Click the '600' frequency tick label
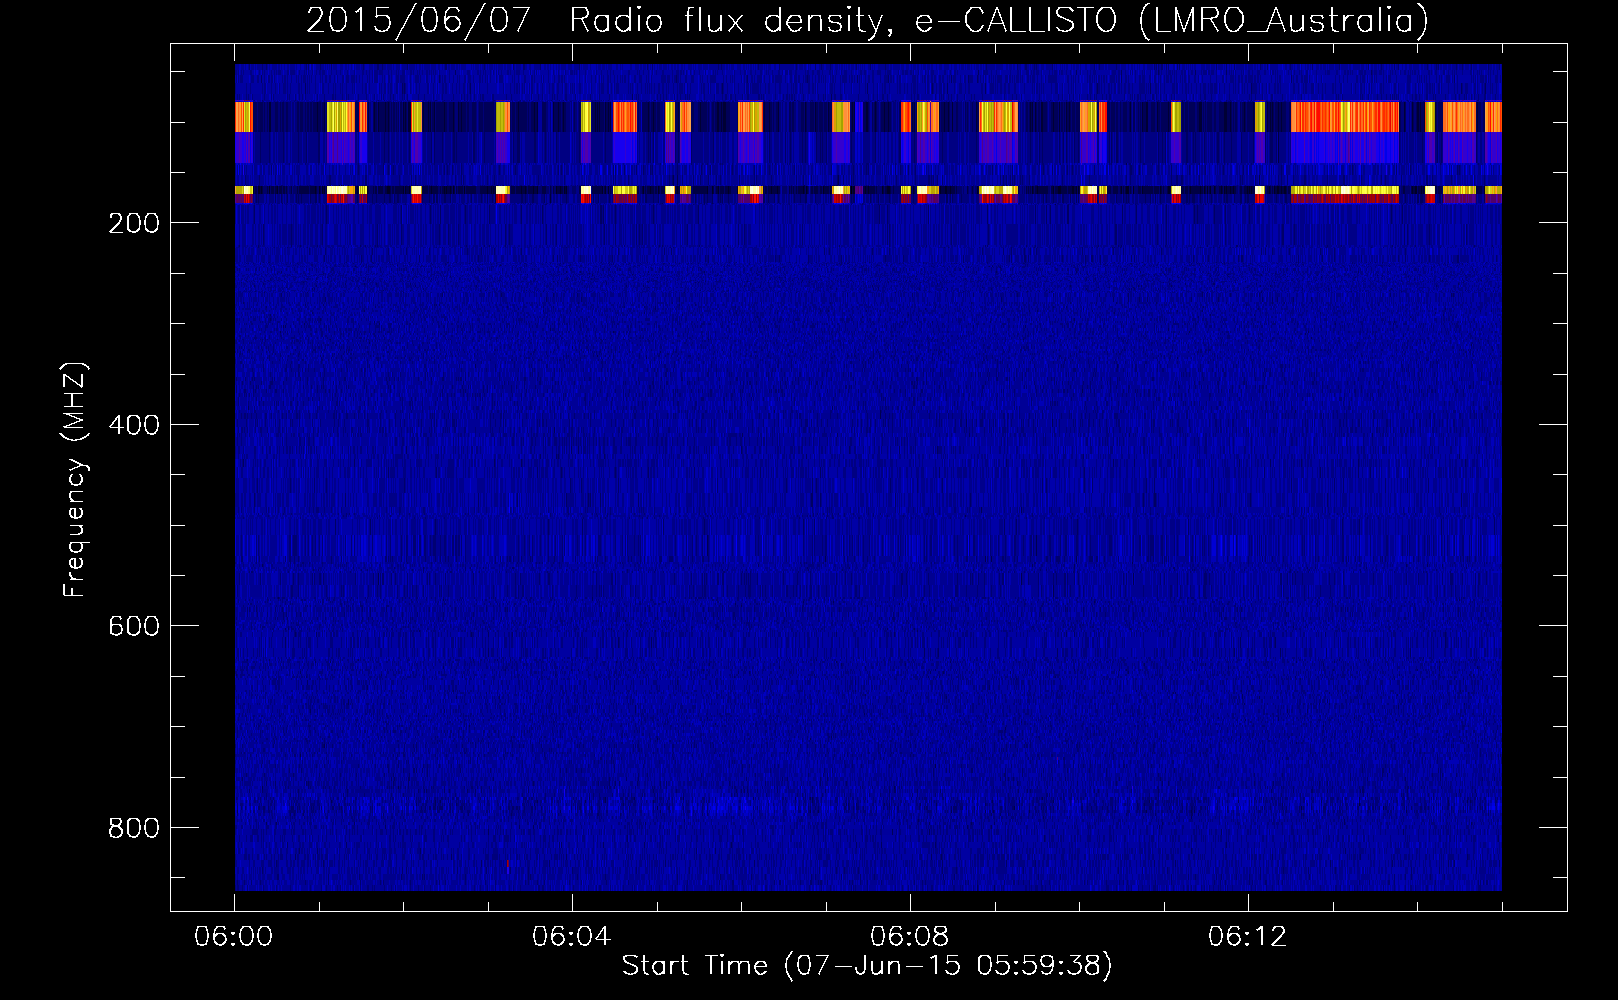 pyautogui.click(x=134, y=626)
